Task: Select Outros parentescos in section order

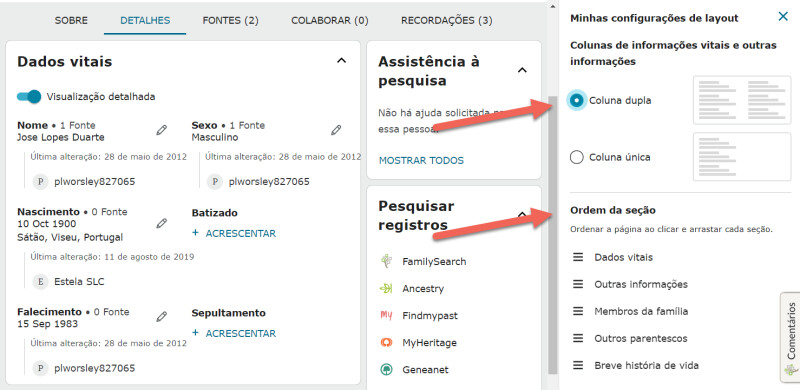Action: point(641,338)
